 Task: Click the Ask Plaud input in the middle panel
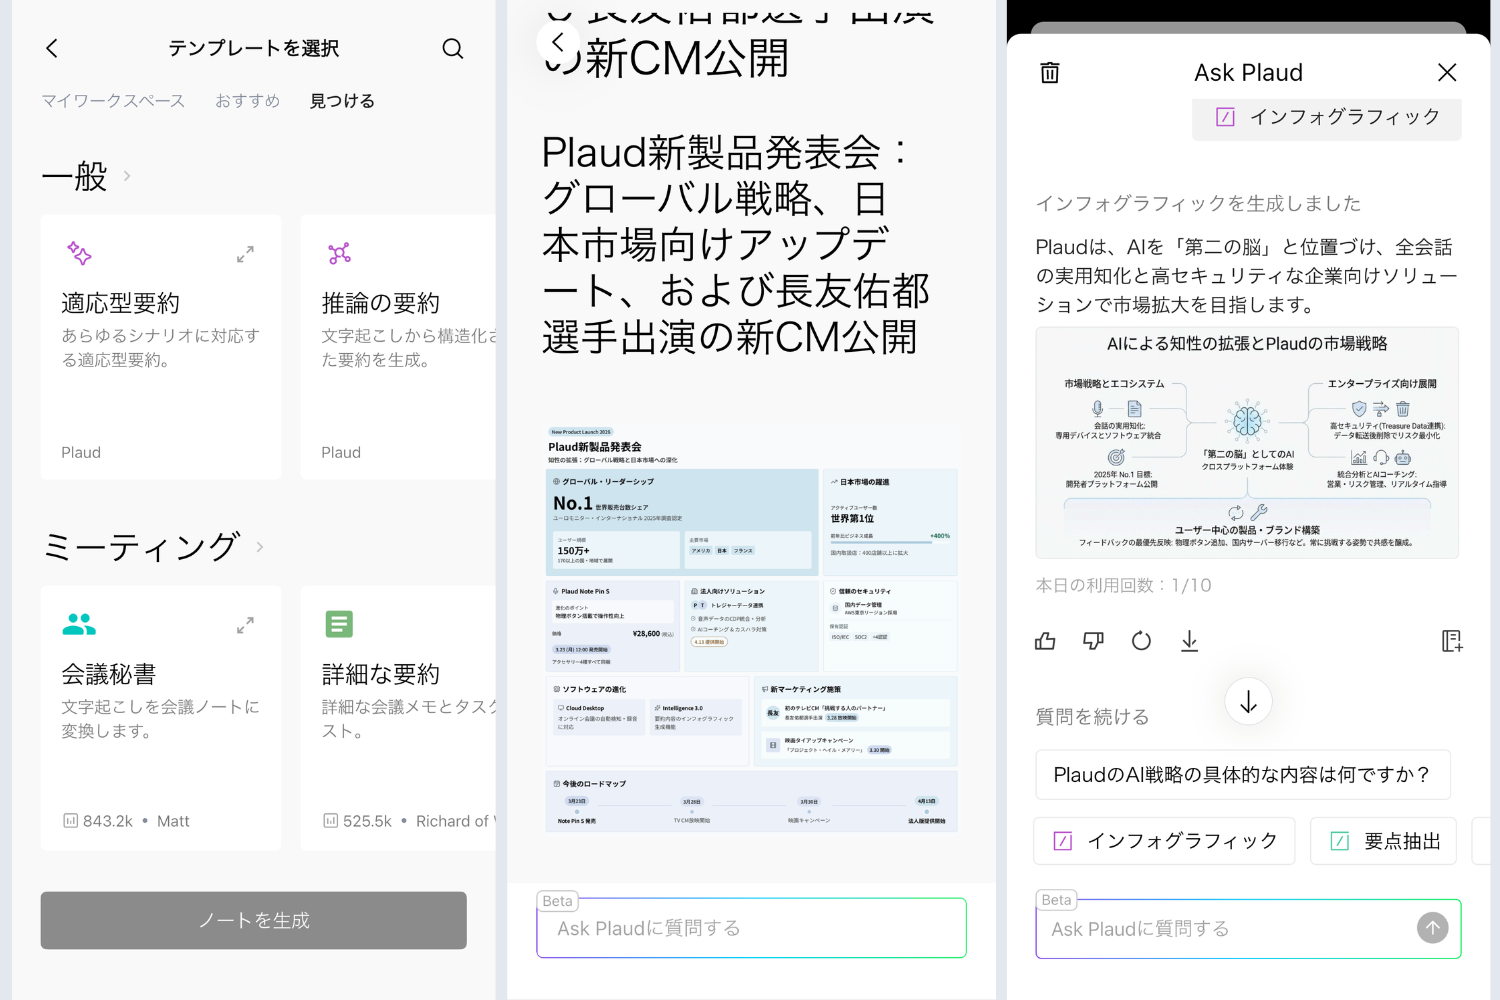tap(751, 928)
